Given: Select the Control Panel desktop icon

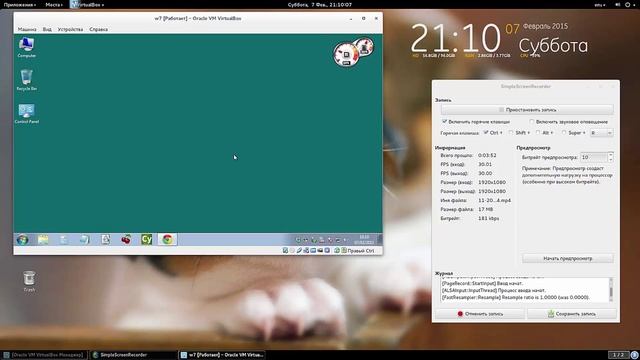Looking at the screenshot, I should pos(27,113).
